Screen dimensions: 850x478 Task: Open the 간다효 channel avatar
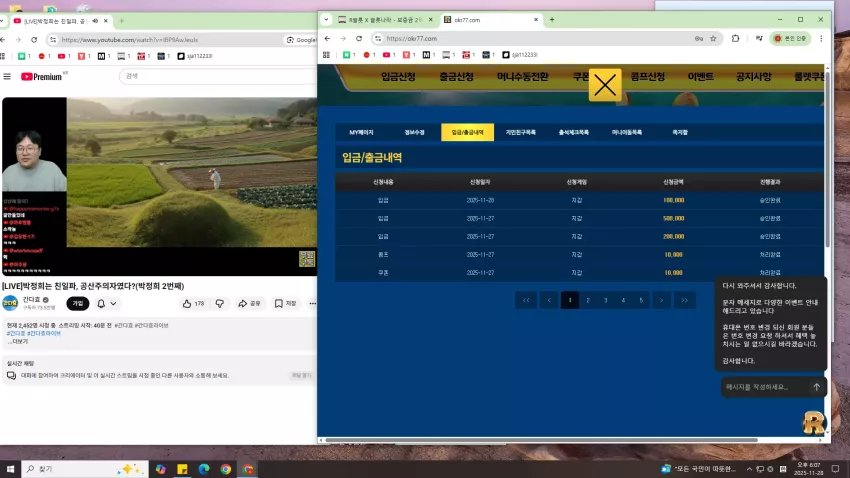(x=10, y=303)
